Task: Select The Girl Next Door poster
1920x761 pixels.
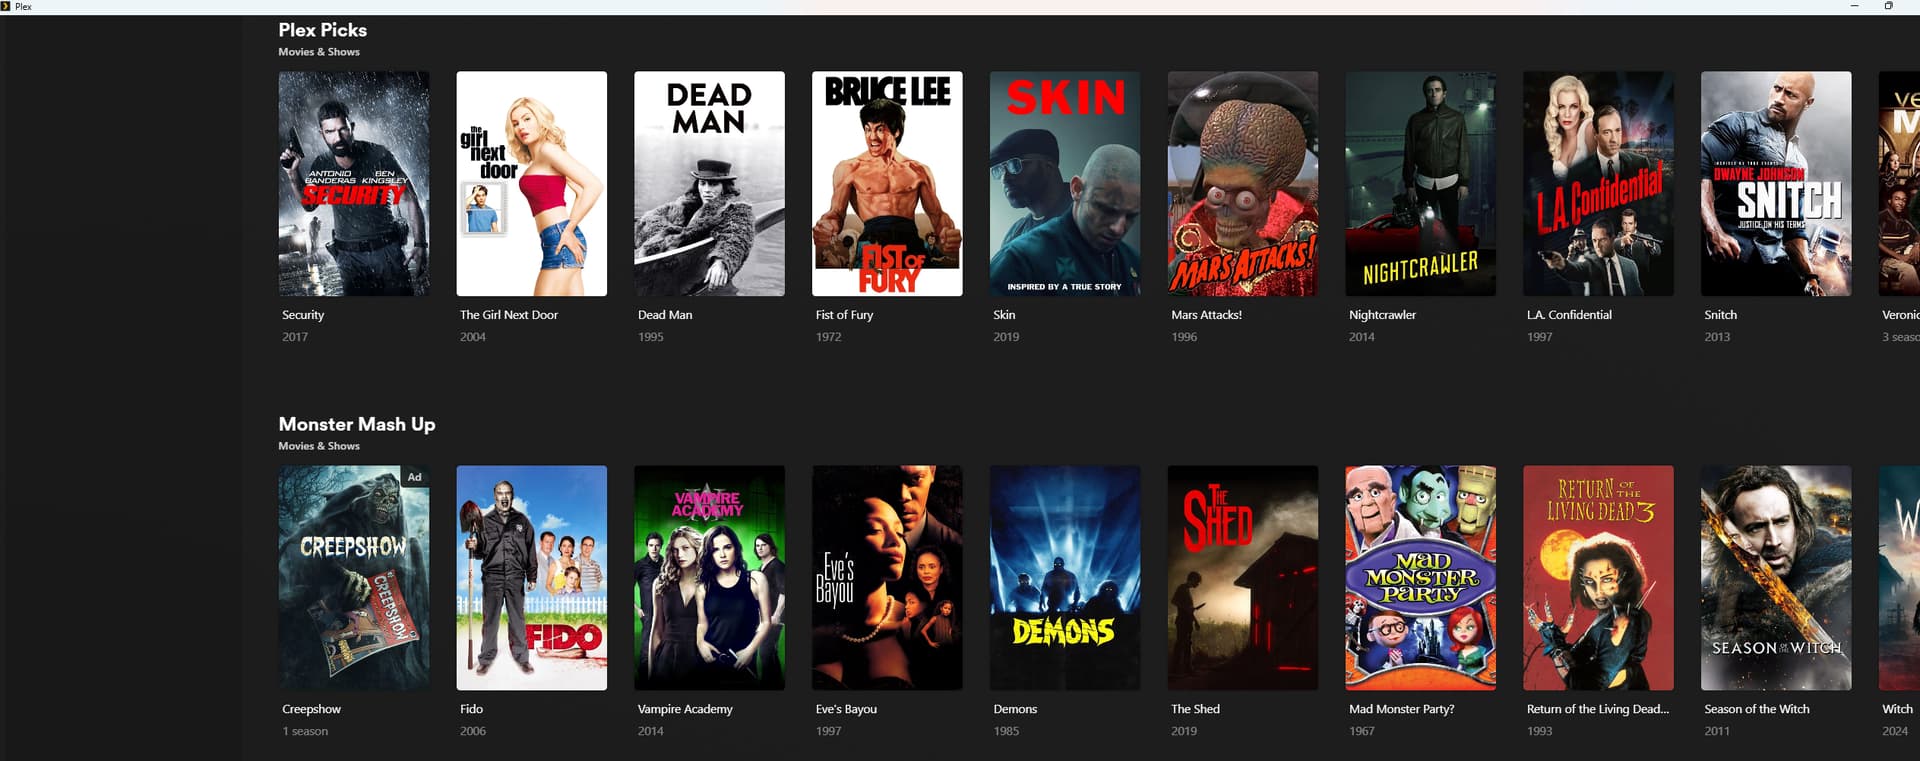Action: coord(532,183)
